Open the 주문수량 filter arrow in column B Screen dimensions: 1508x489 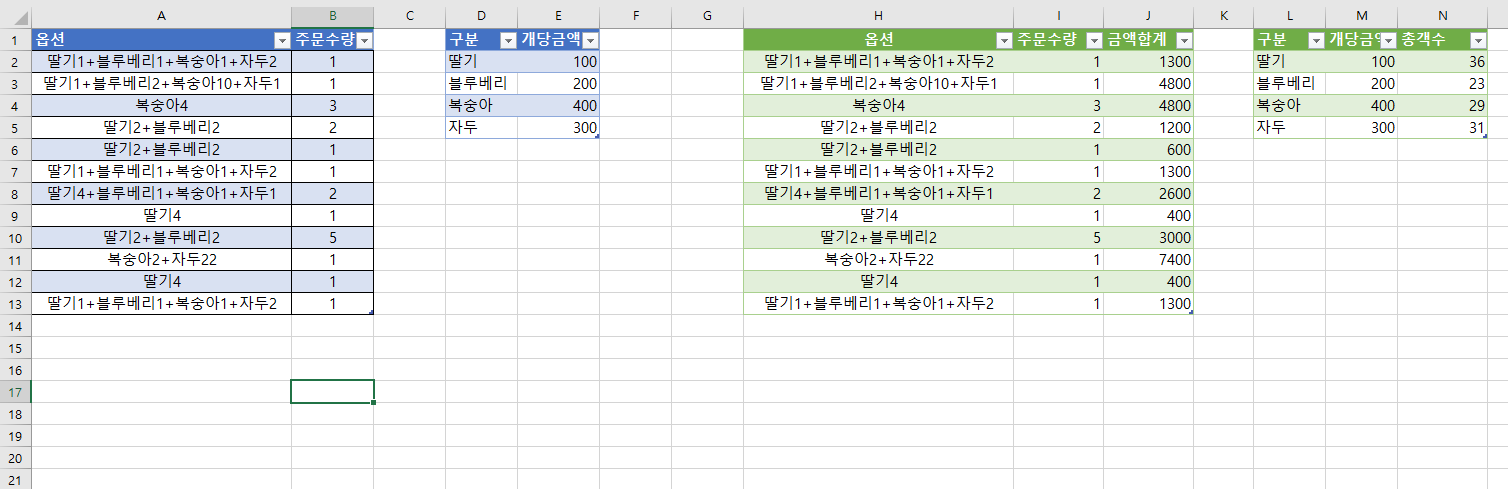tap(363, 40)
